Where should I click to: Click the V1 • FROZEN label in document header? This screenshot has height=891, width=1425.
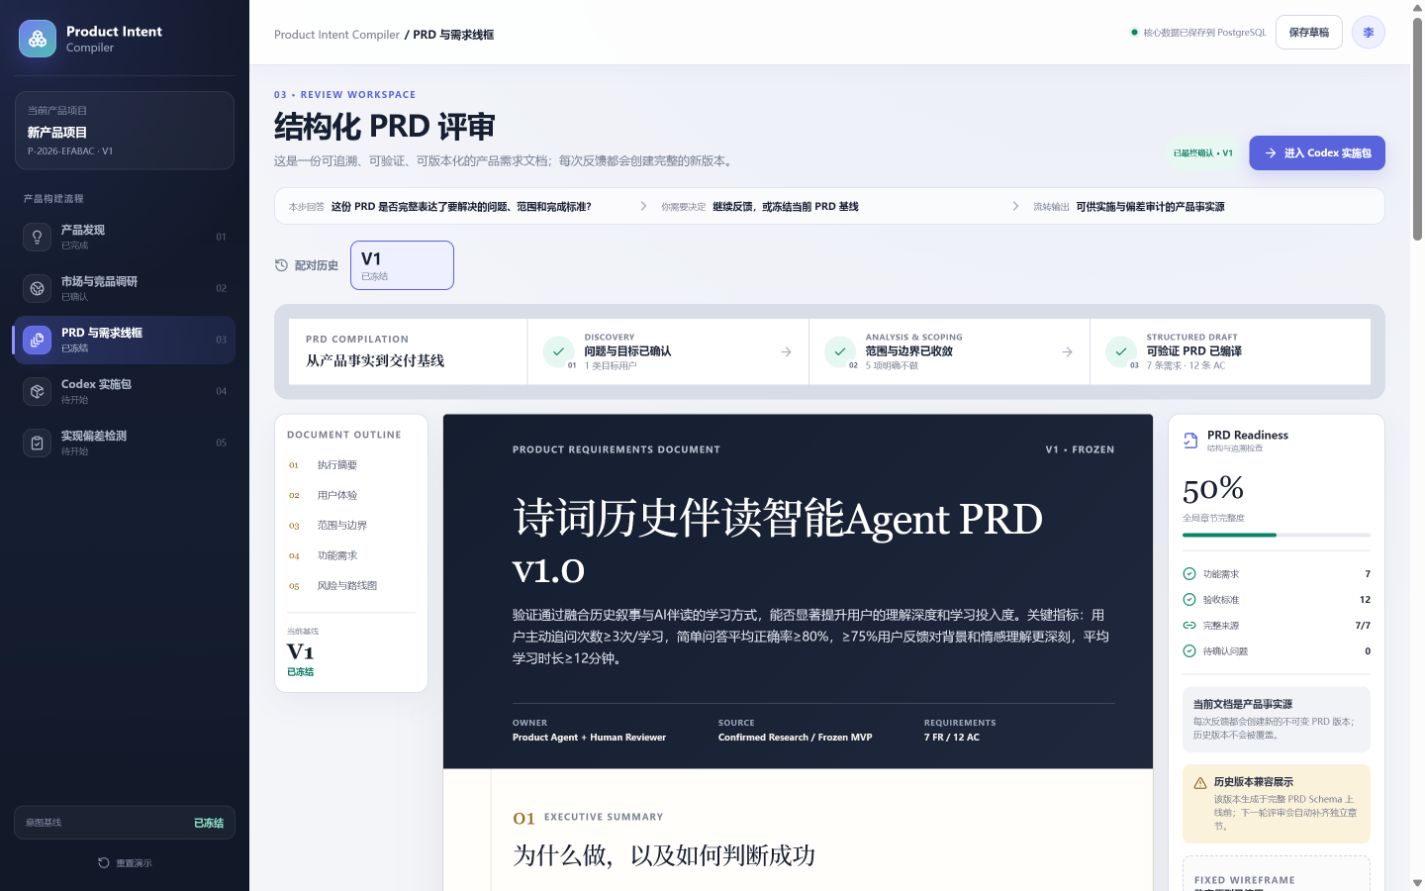[x=1080, y=450]
